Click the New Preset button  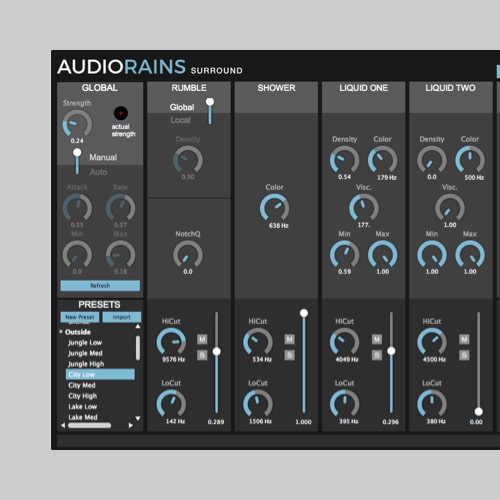click(80, 317)
